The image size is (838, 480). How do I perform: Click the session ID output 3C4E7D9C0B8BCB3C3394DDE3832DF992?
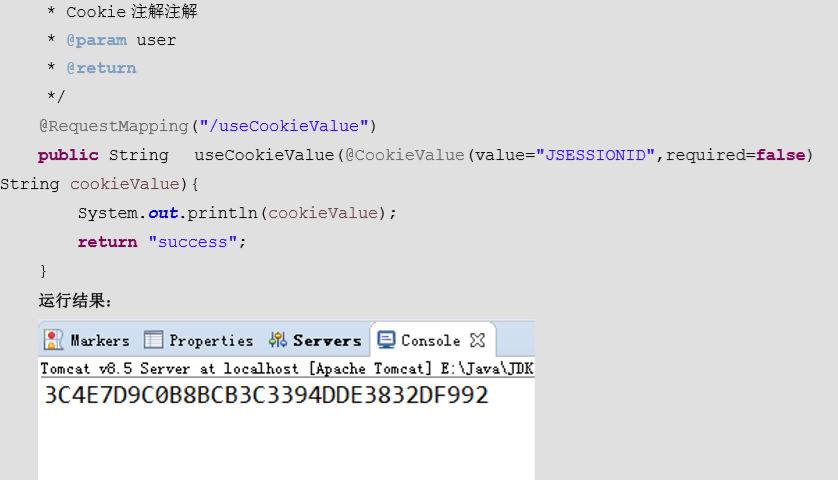tap(266, 396)
